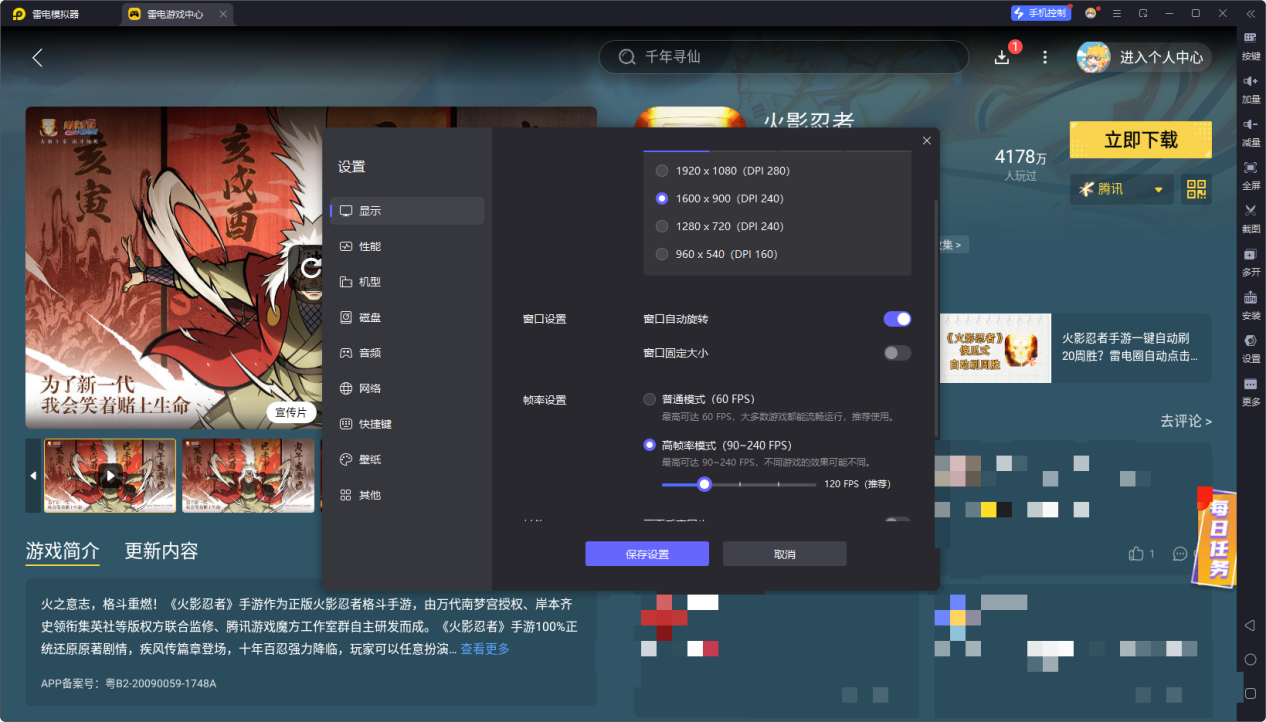This screenshot has height=722, width=1266.
Task: Click the QR code icon
Action: coord(1196,189)
